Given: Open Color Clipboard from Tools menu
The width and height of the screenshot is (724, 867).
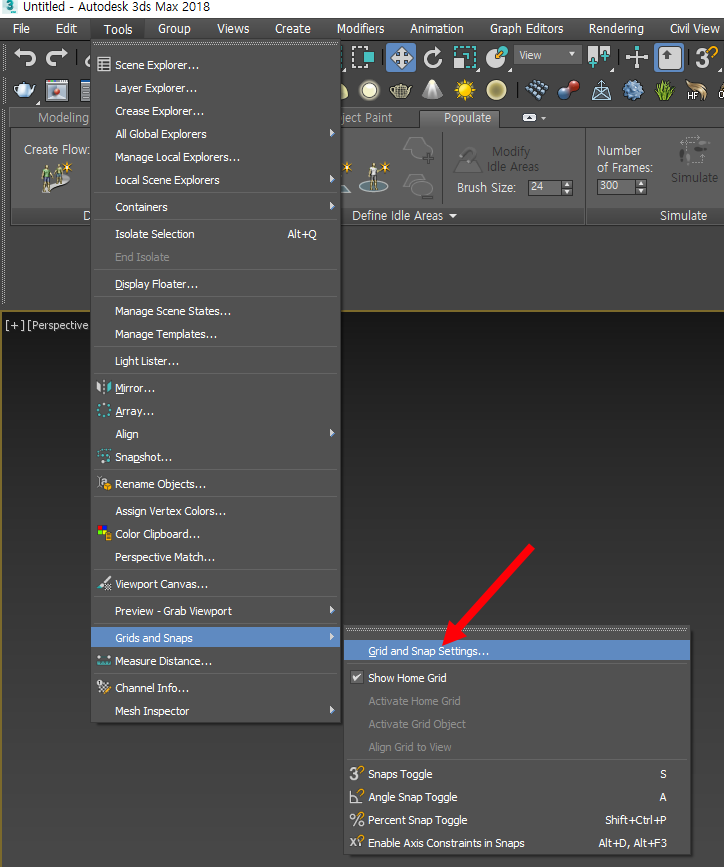Looking at the screenshot, I should point(216,534).
